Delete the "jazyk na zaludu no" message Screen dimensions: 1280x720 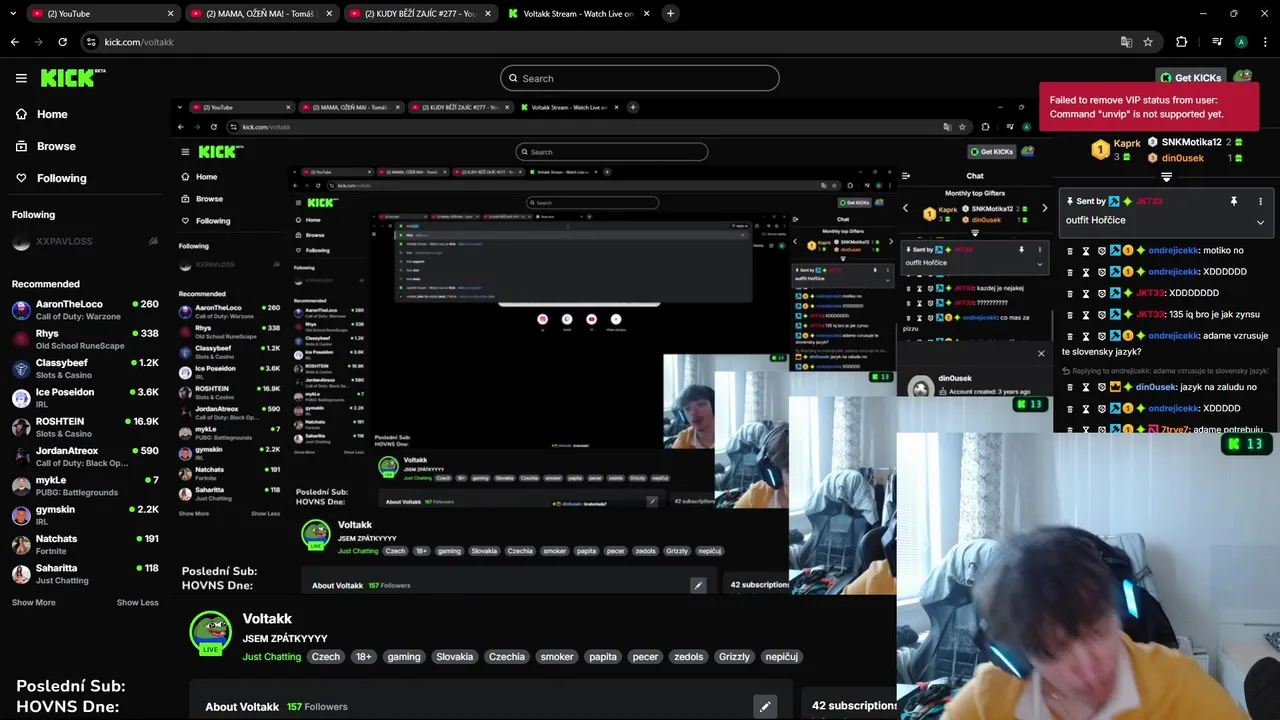click(x=1070, y=387)
